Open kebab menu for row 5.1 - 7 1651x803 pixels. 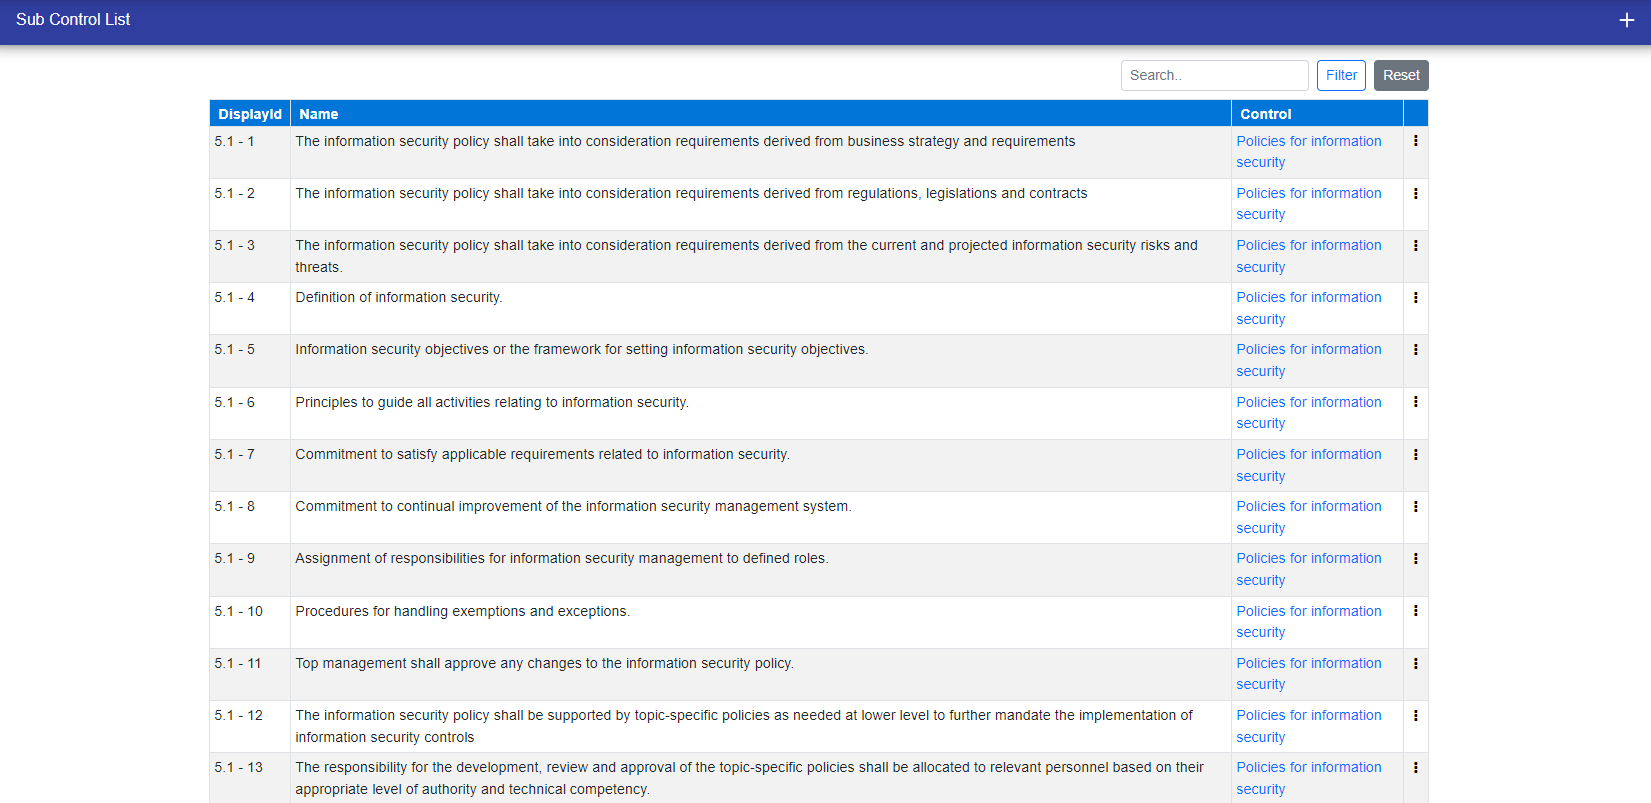[x=1415, y=454]
